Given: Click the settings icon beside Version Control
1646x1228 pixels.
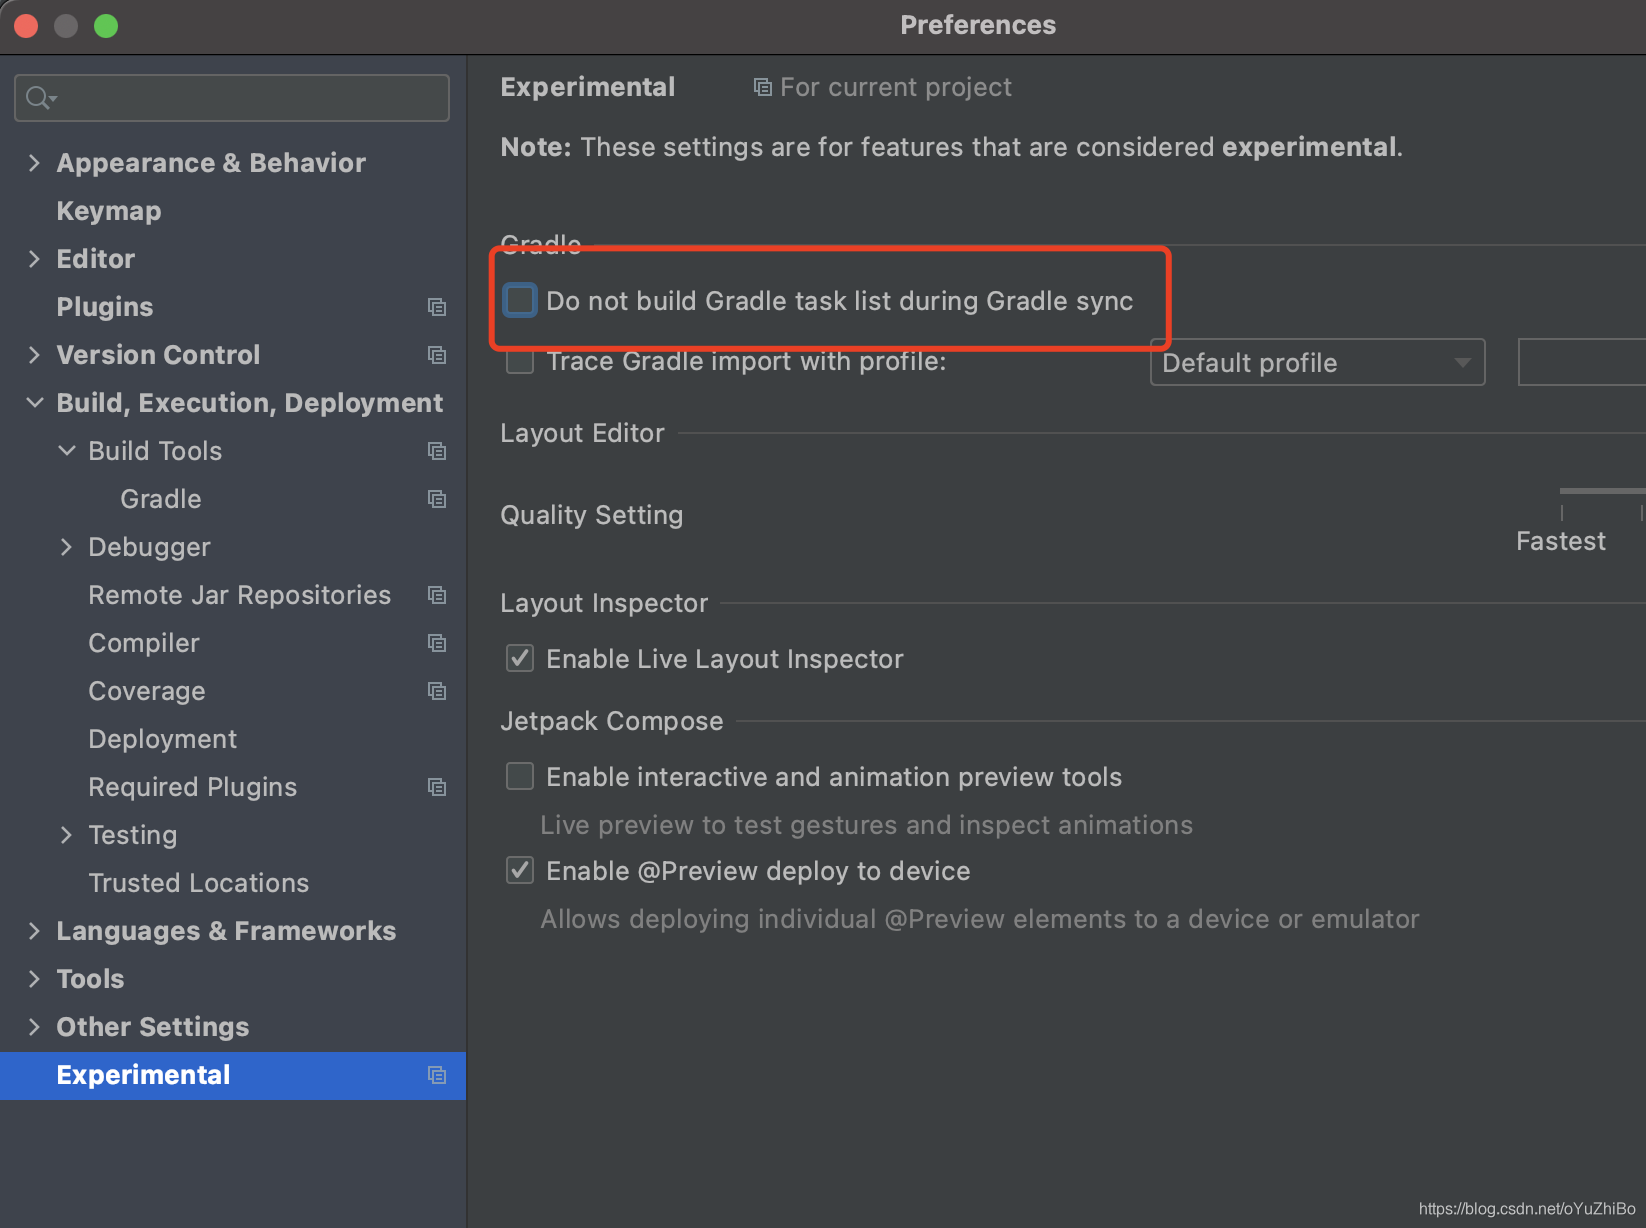Looking at the screenshot, I should click(x=437, y=355).
